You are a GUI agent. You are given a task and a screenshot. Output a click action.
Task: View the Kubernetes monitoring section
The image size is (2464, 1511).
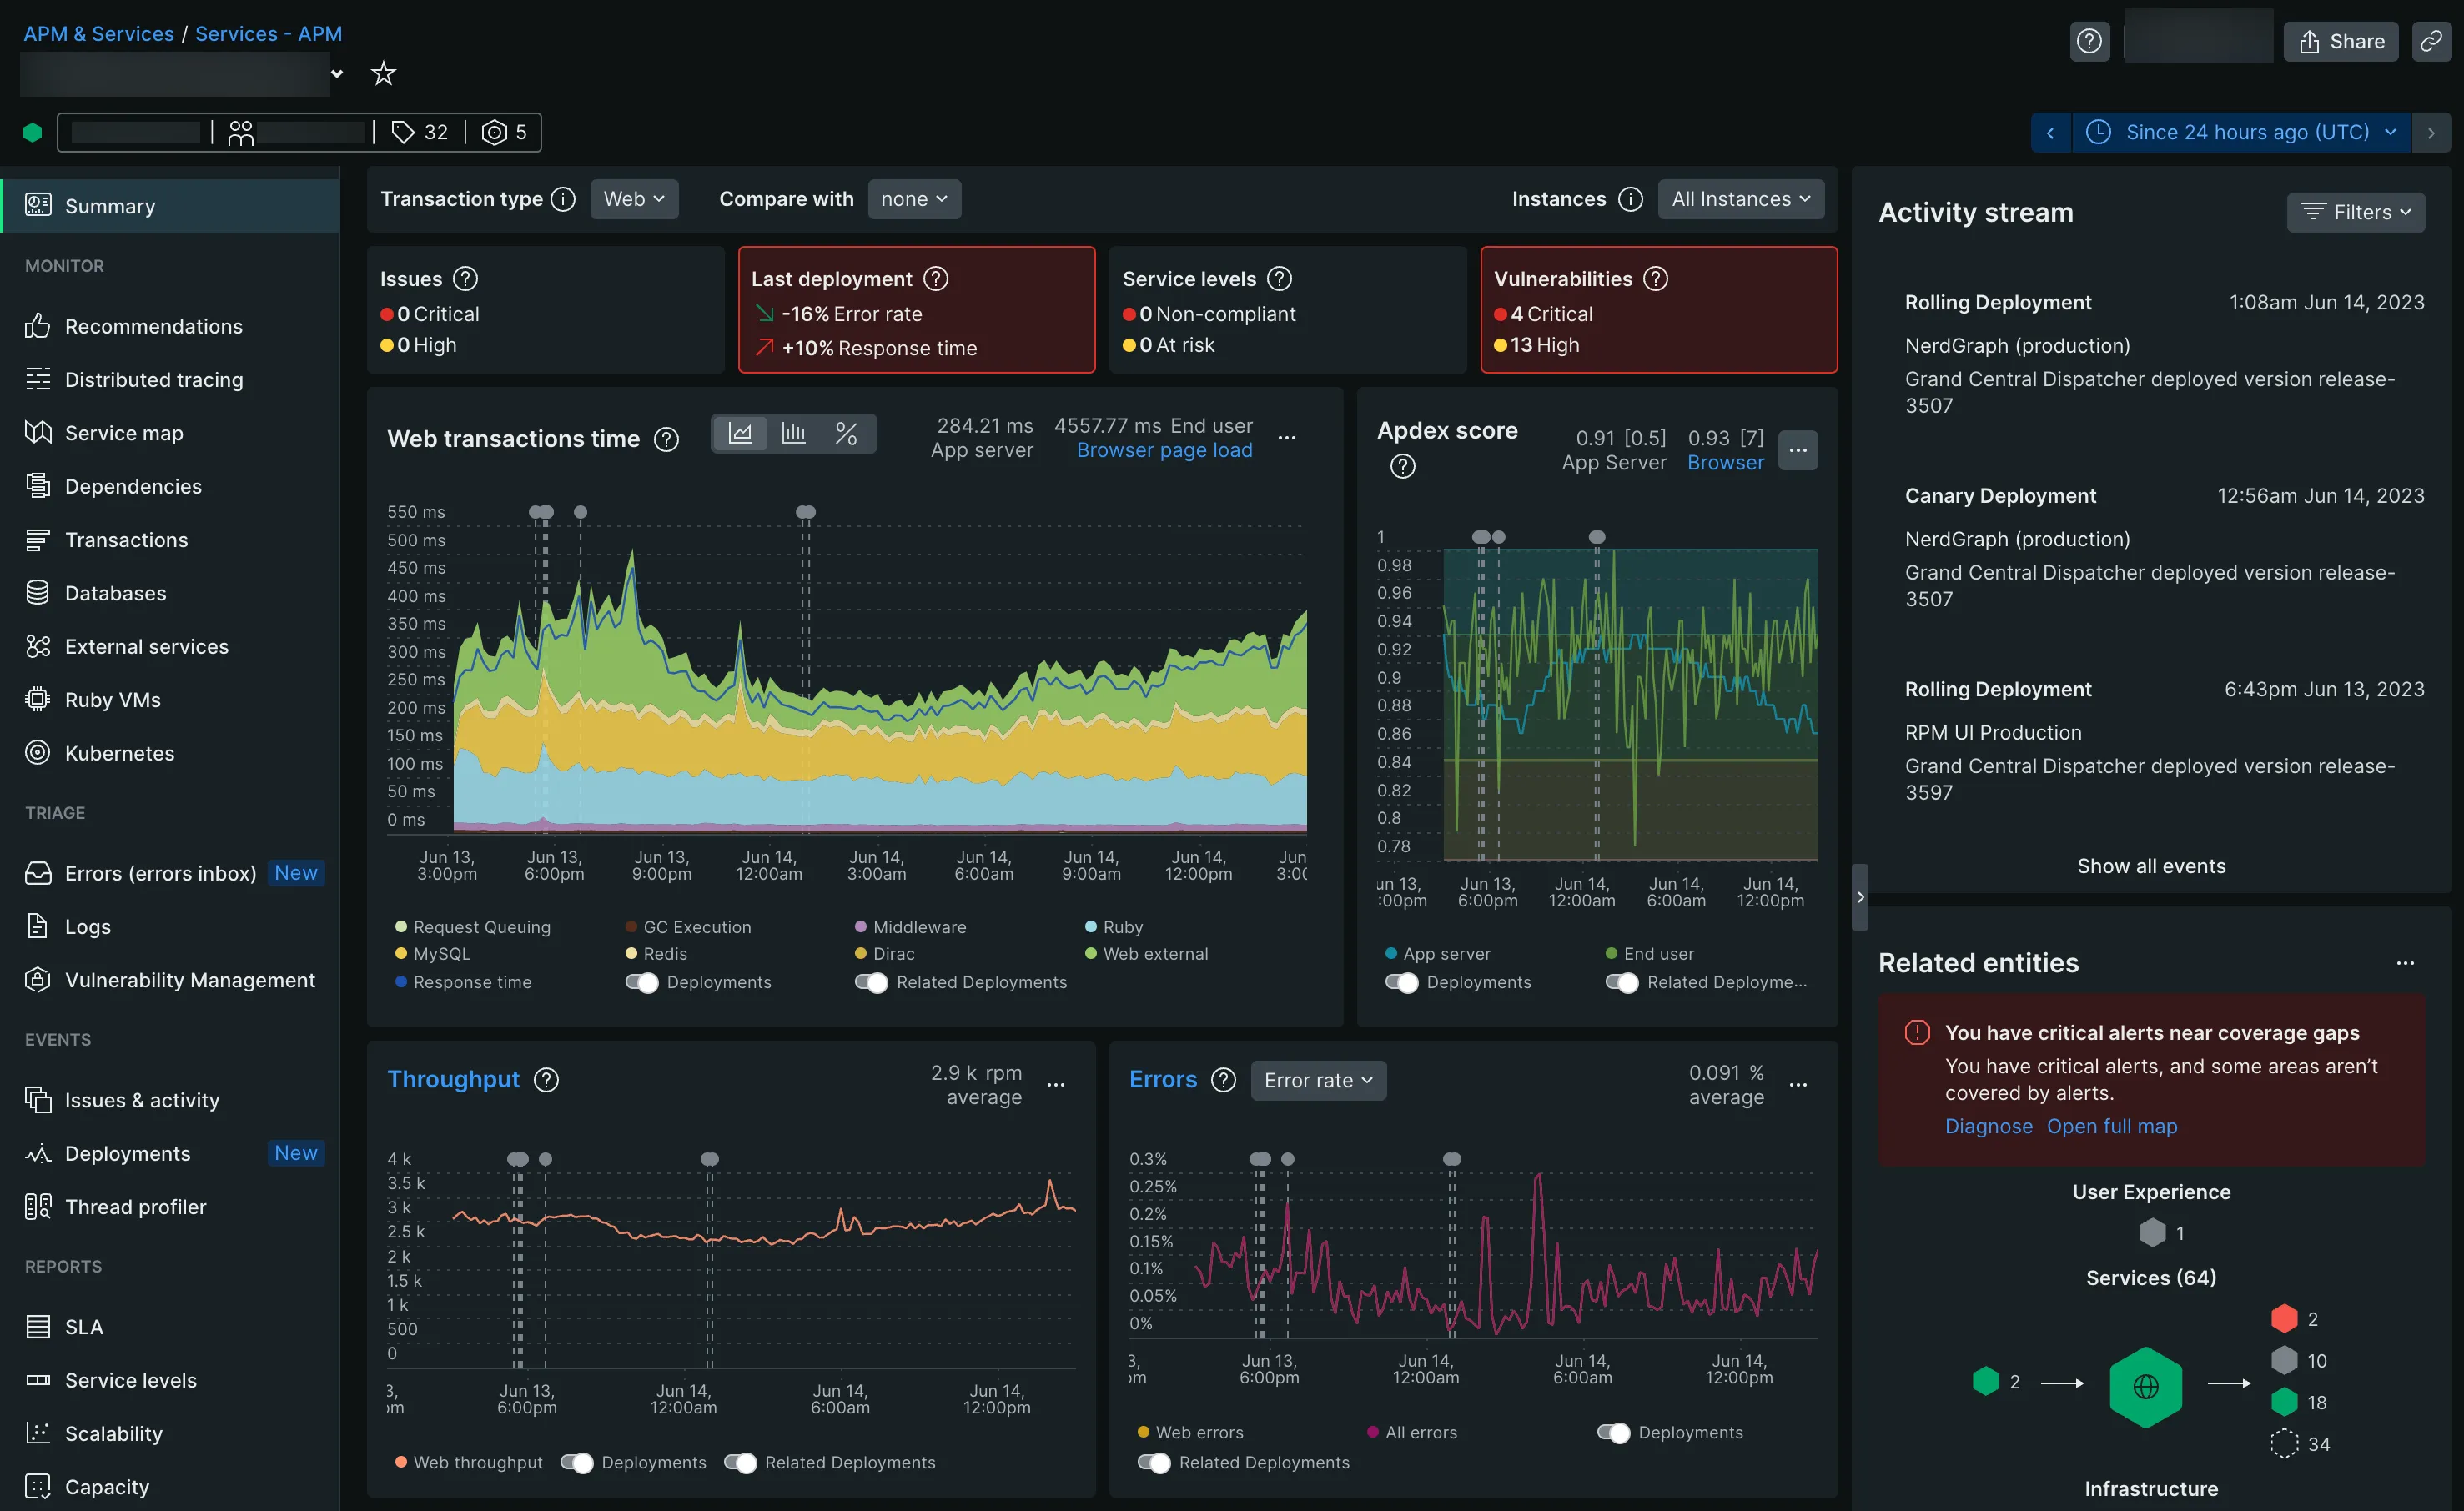coord(120,753)
